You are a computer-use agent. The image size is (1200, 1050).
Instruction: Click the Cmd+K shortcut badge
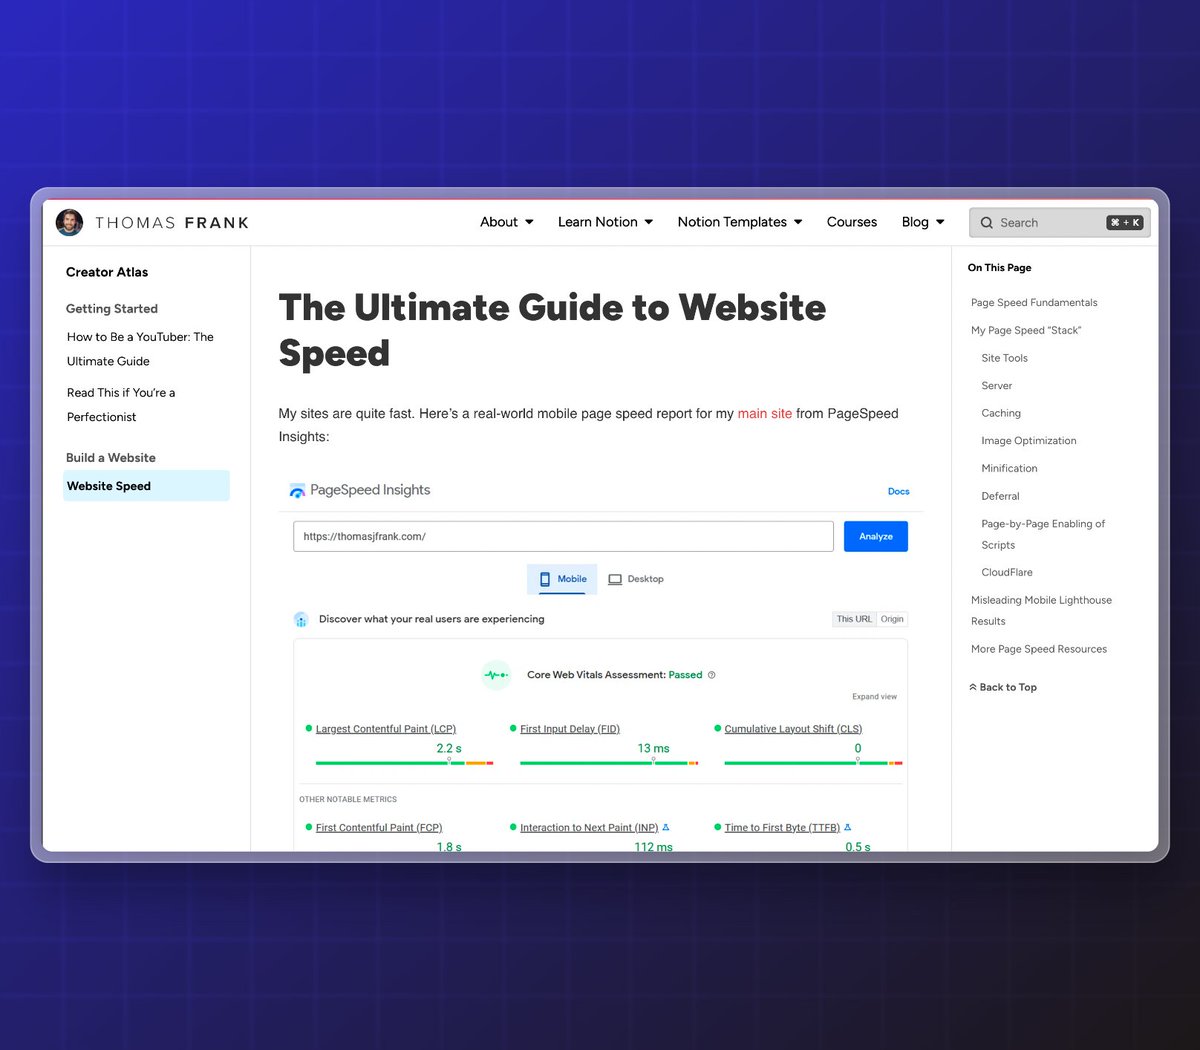tap(1125, 223)
